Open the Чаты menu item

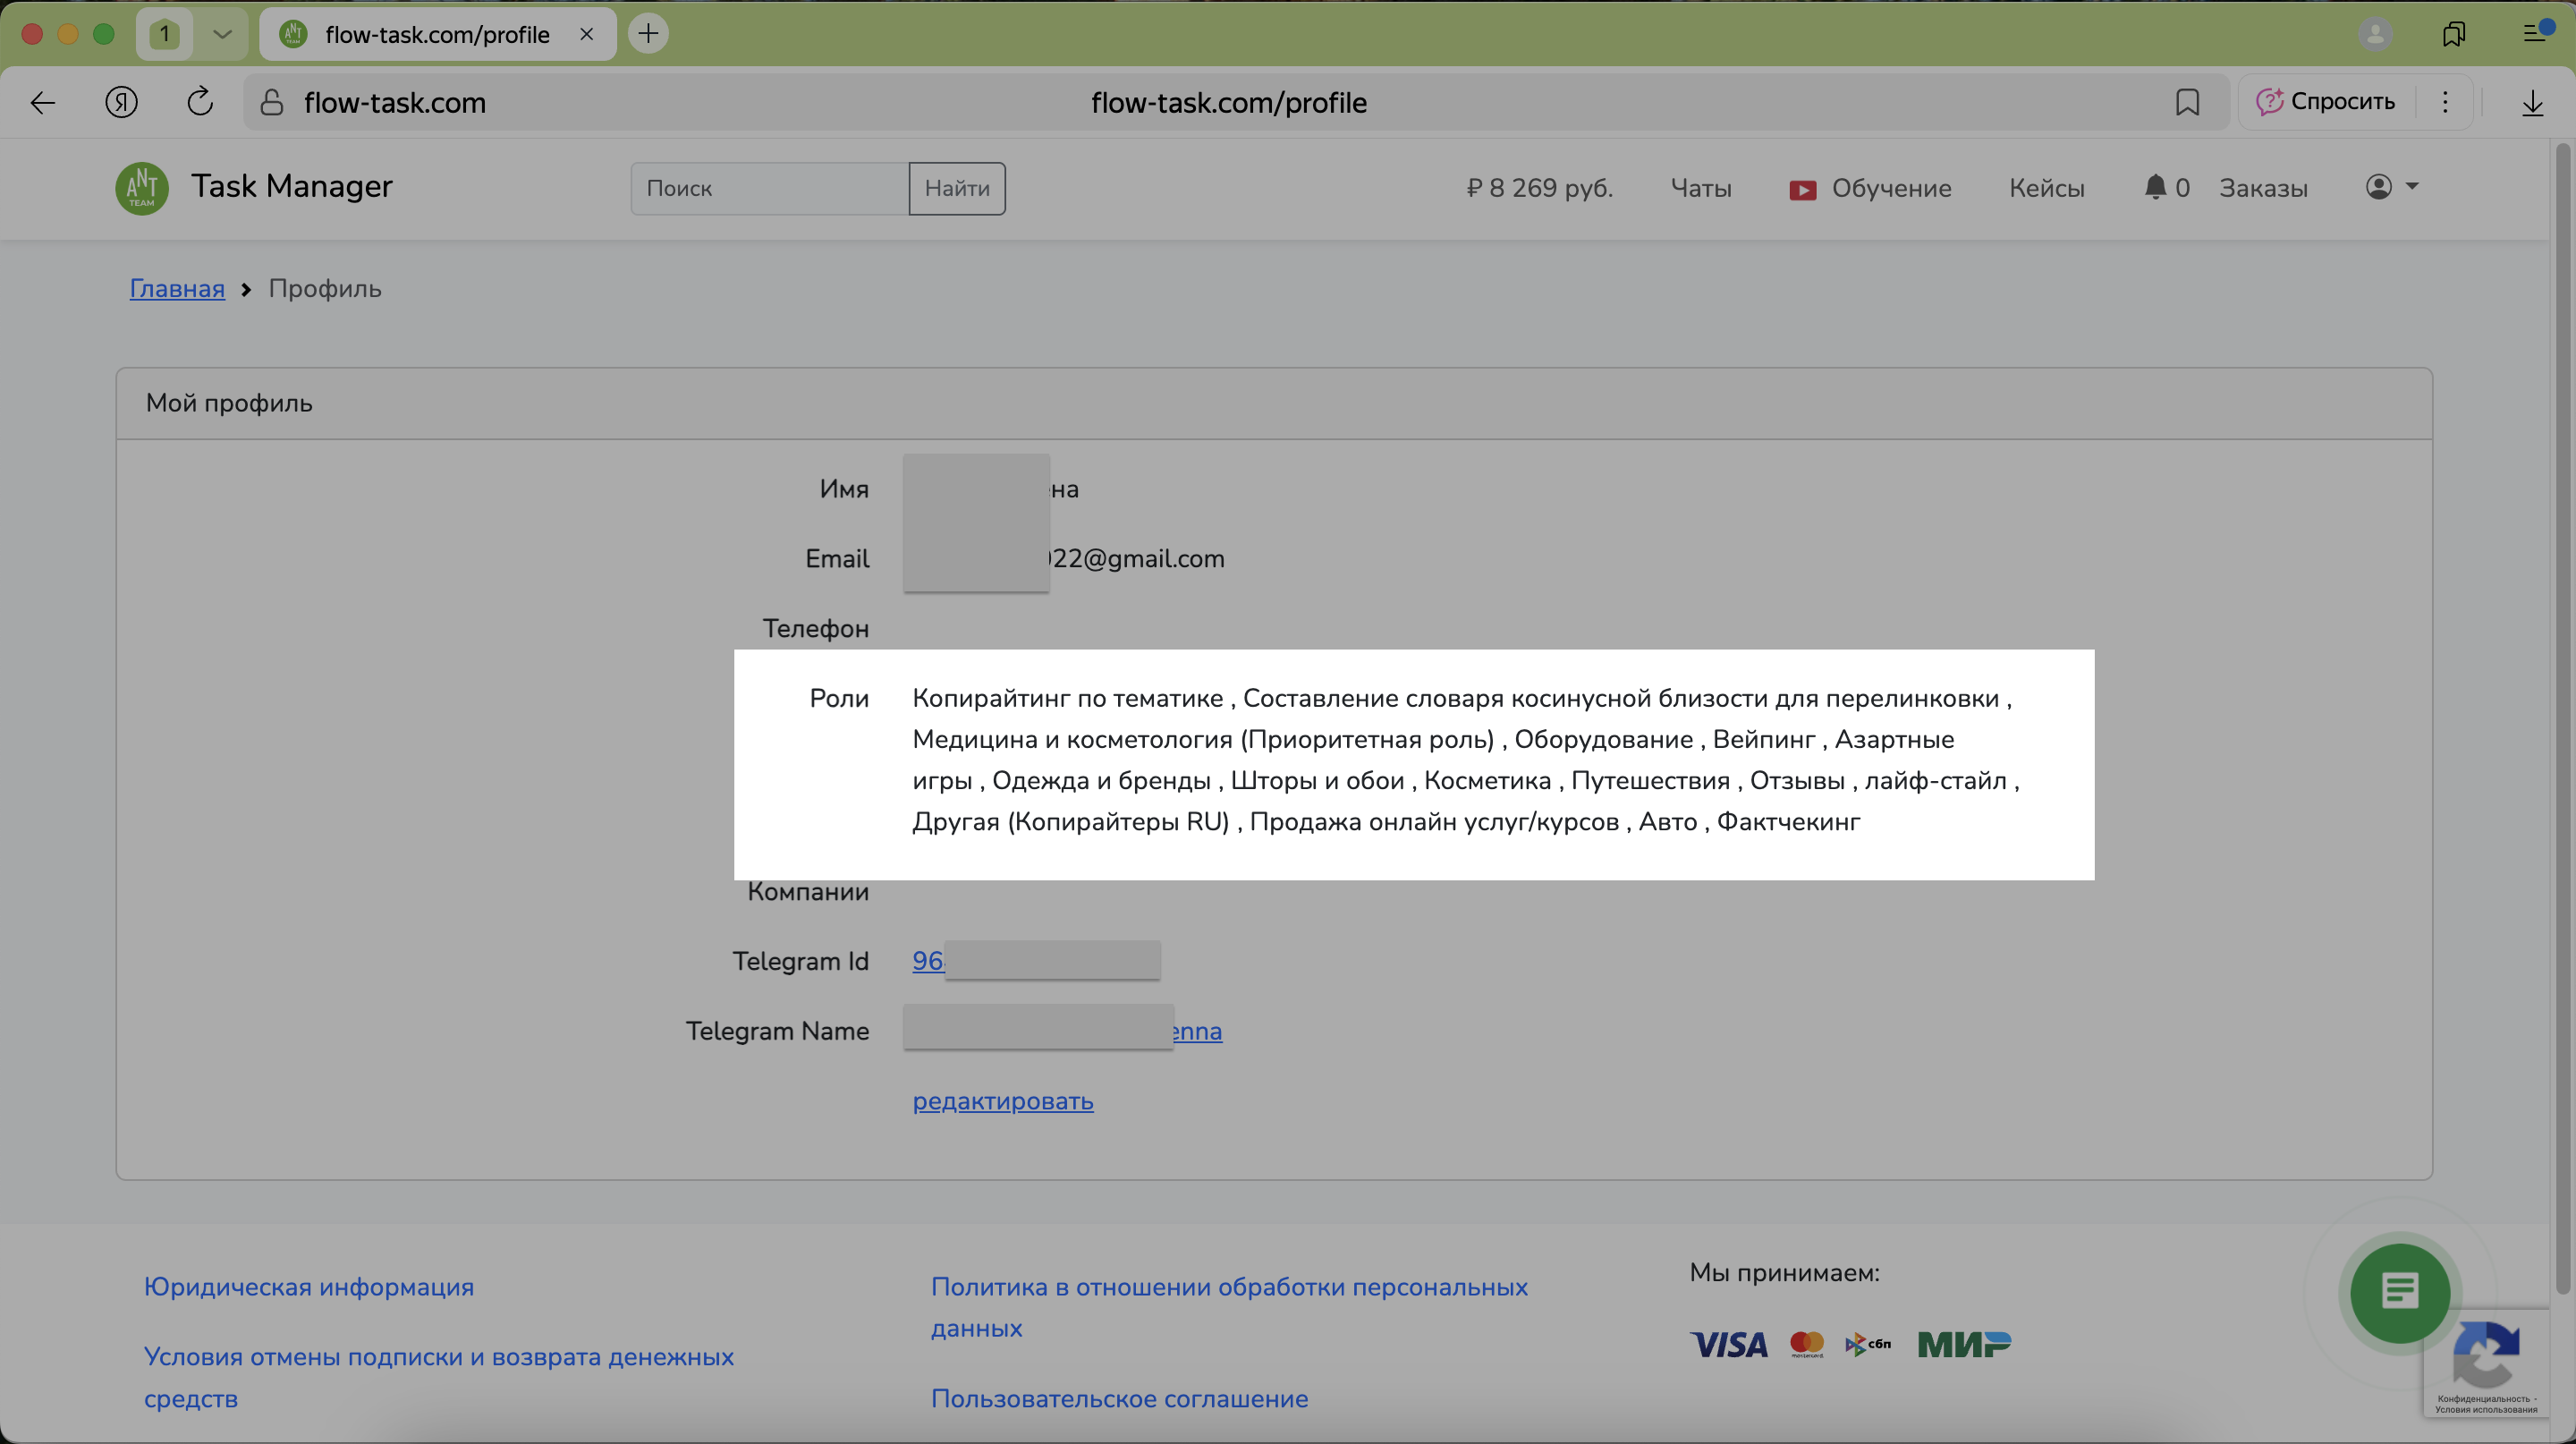click(x=1700, y=188)
